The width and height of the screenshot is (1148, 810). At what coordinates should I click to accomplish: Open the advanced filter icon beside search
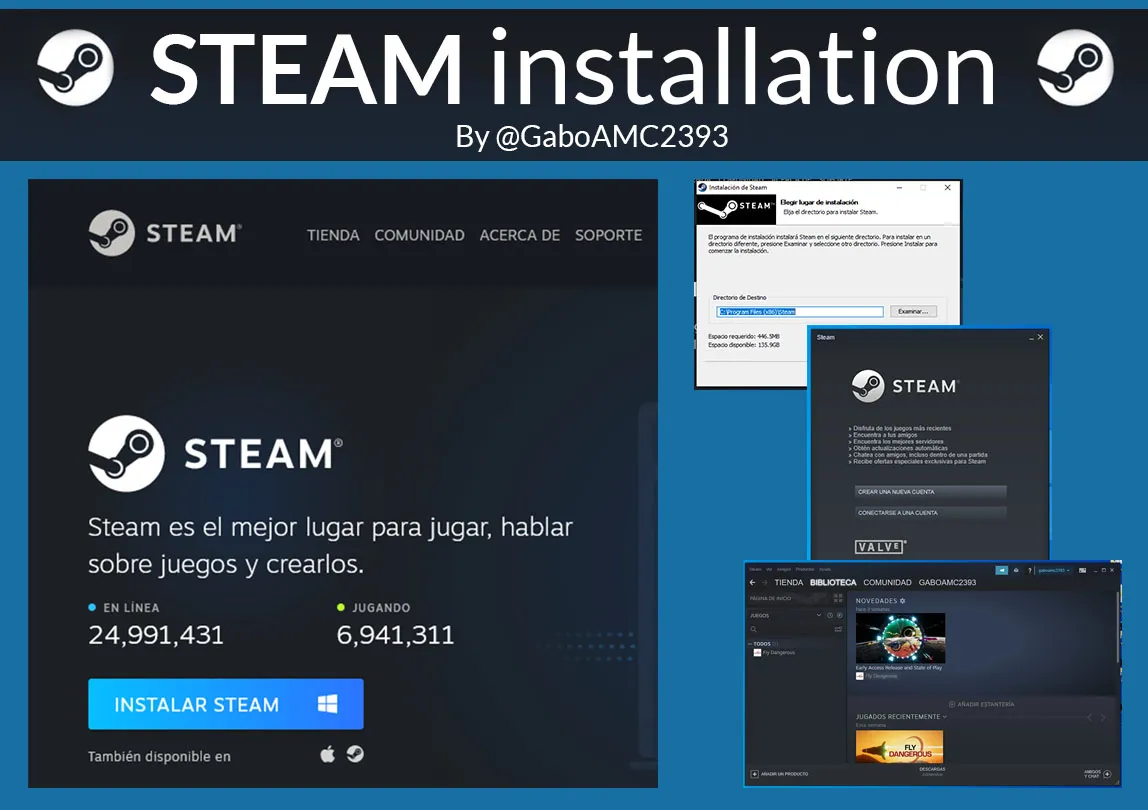click(x=838, y=629)
